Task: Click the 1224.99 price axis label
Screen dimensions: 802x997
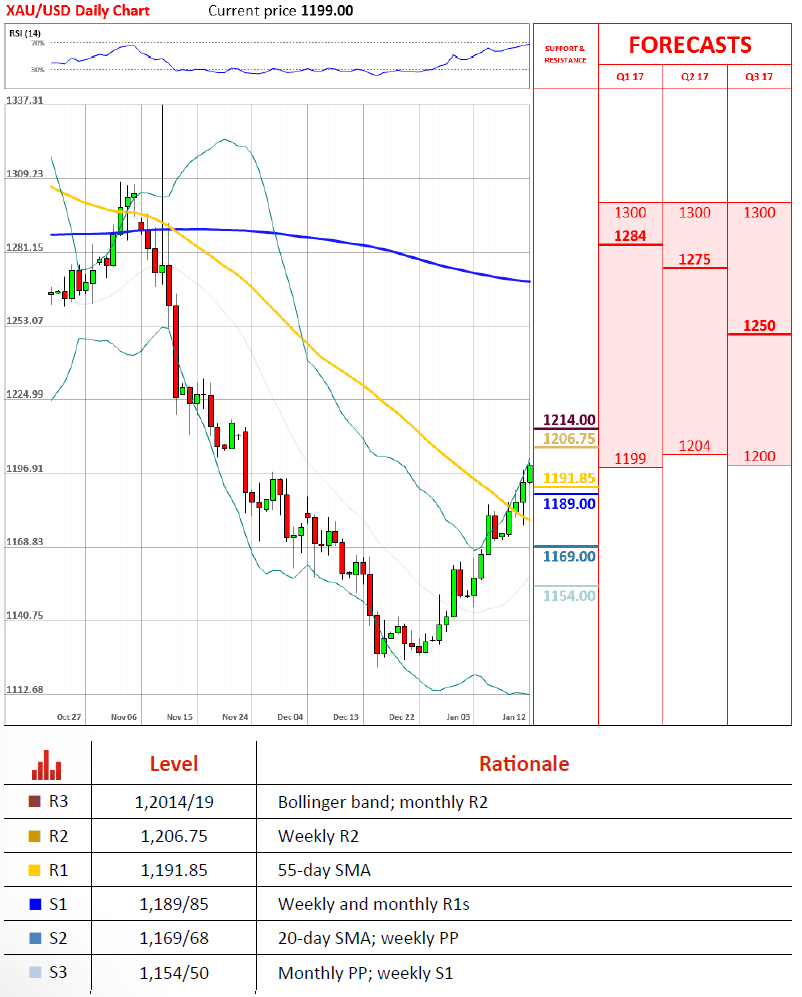Action: 25,394
